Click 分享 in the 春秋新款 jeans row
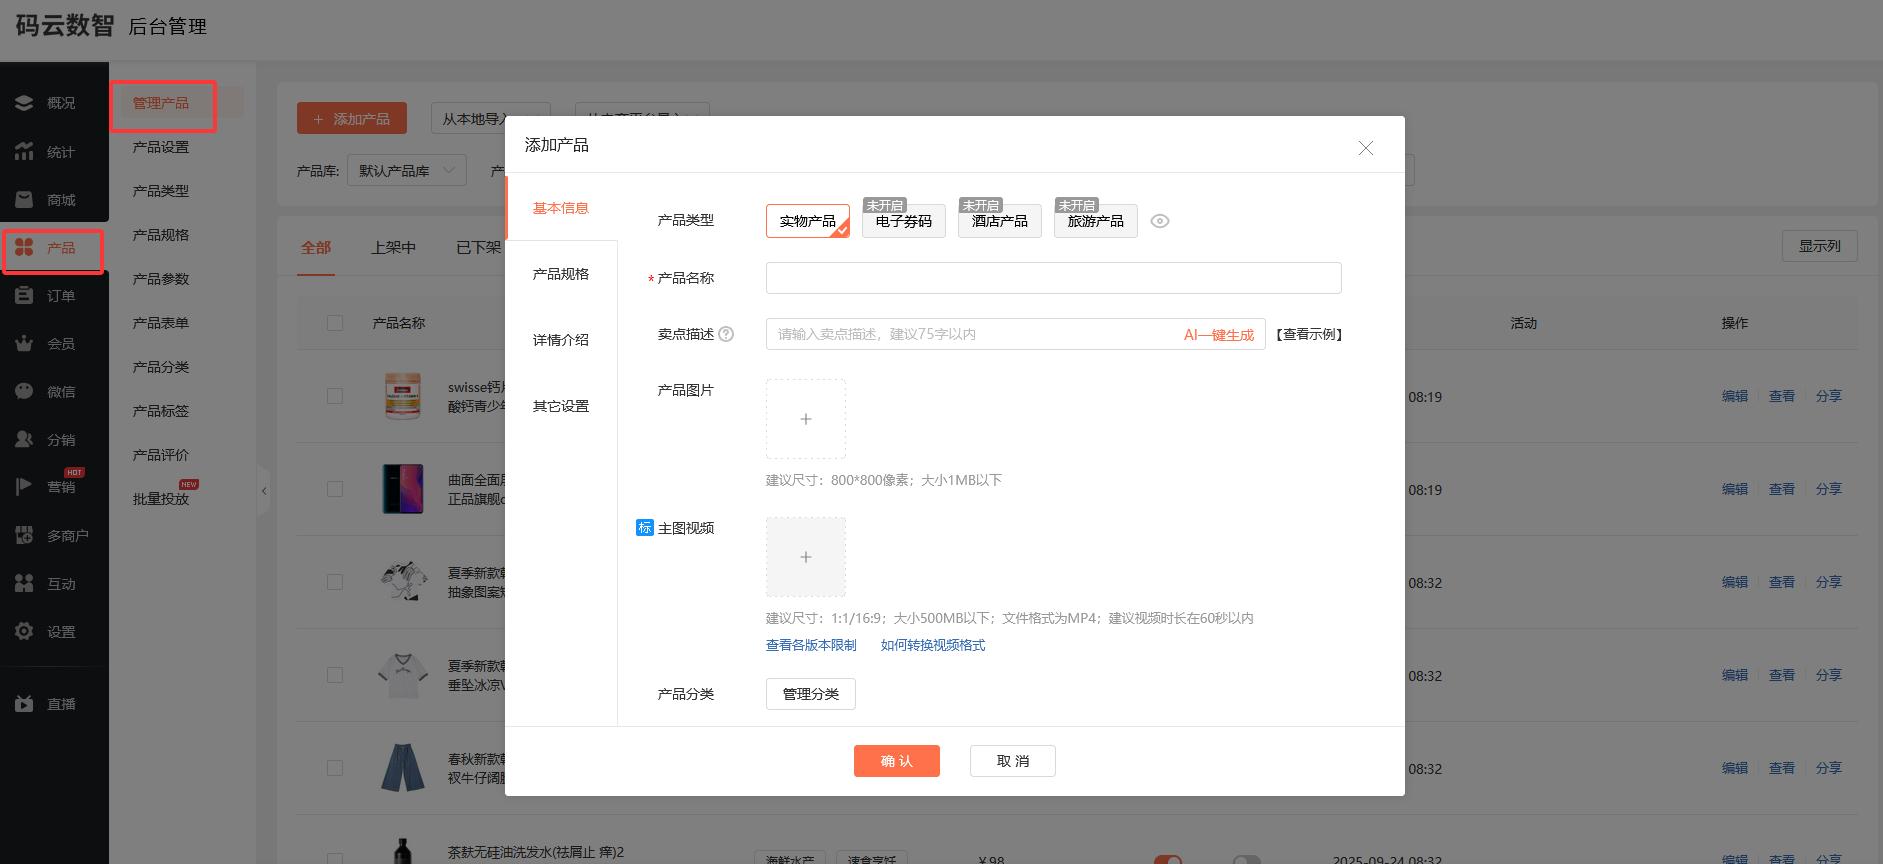Image resolution: width=1883 pixels, height=864 pixels. [1829, 768]
